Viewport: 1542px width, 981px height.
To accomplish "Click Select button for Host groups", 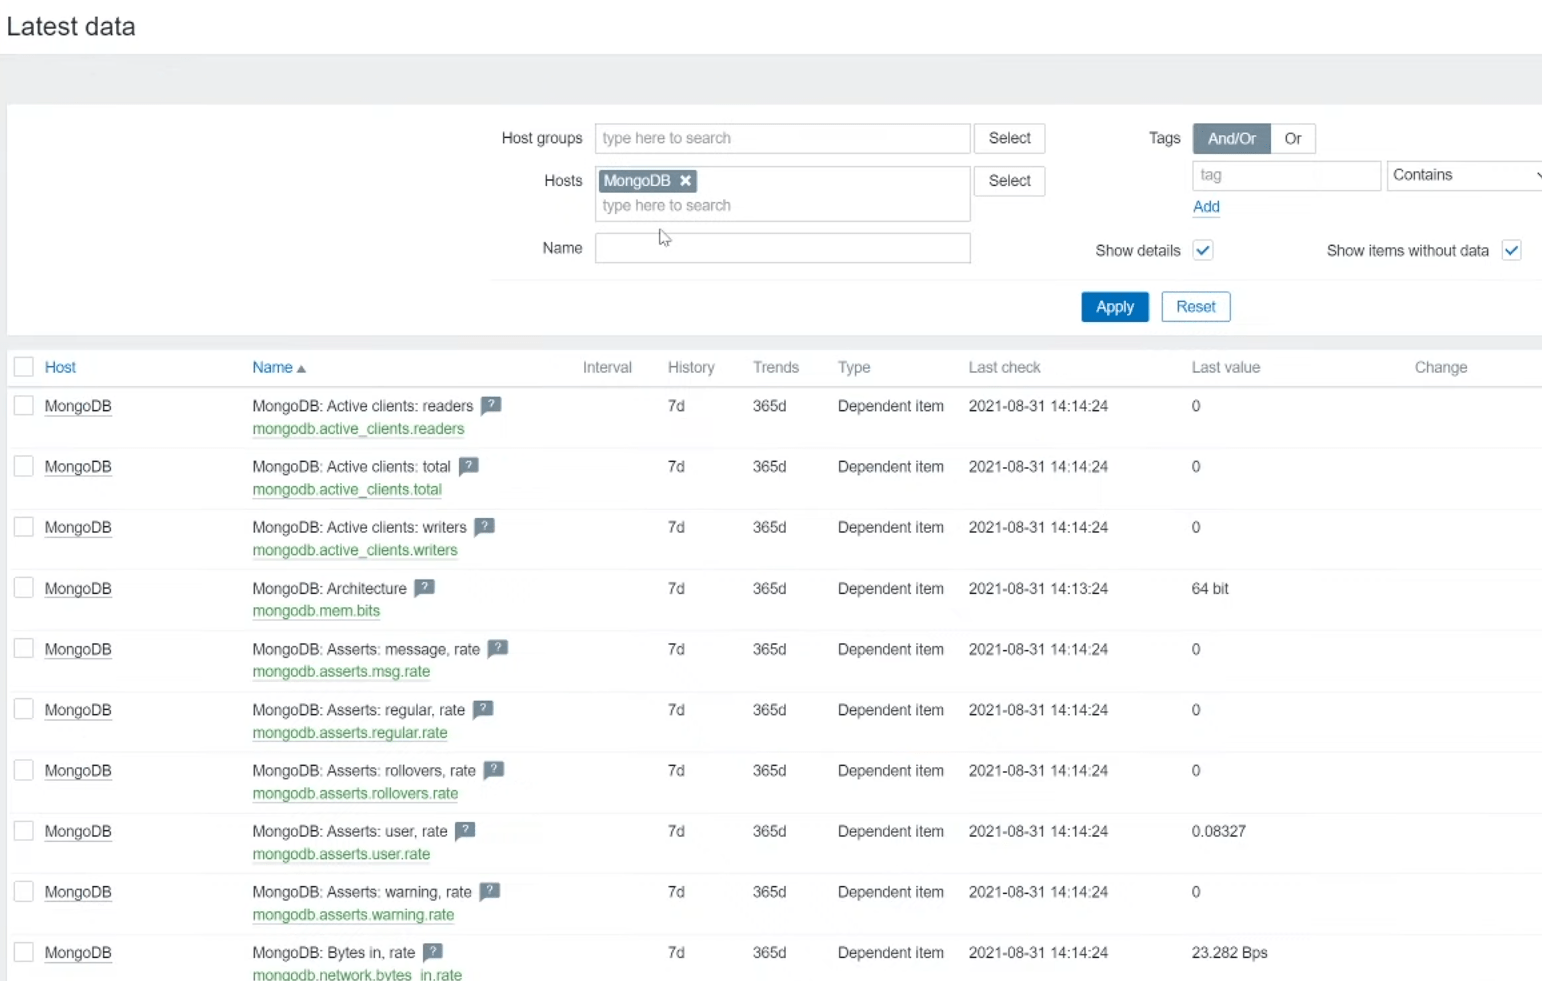I will point(1009,138).
